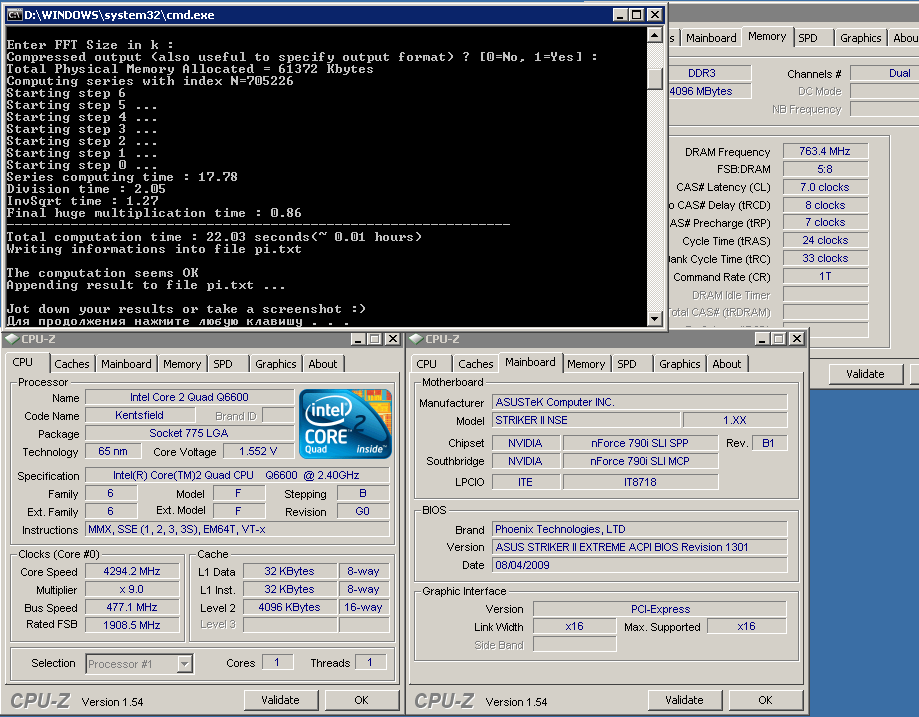Click the Channels # value Dual
The height and width of the screenshot is (717, 919).
pyautogui.click(x=884, y=73)
